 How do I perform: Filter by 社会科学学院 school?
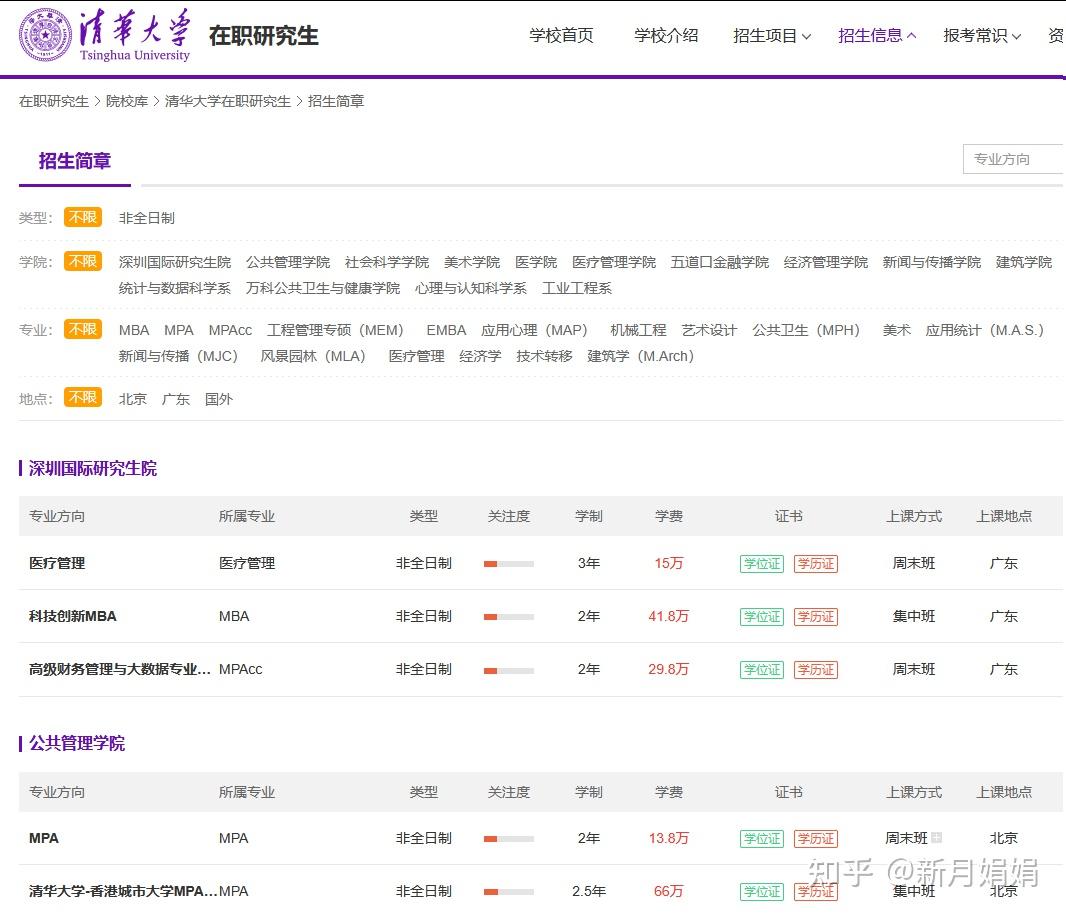click(x=387, y=262)
